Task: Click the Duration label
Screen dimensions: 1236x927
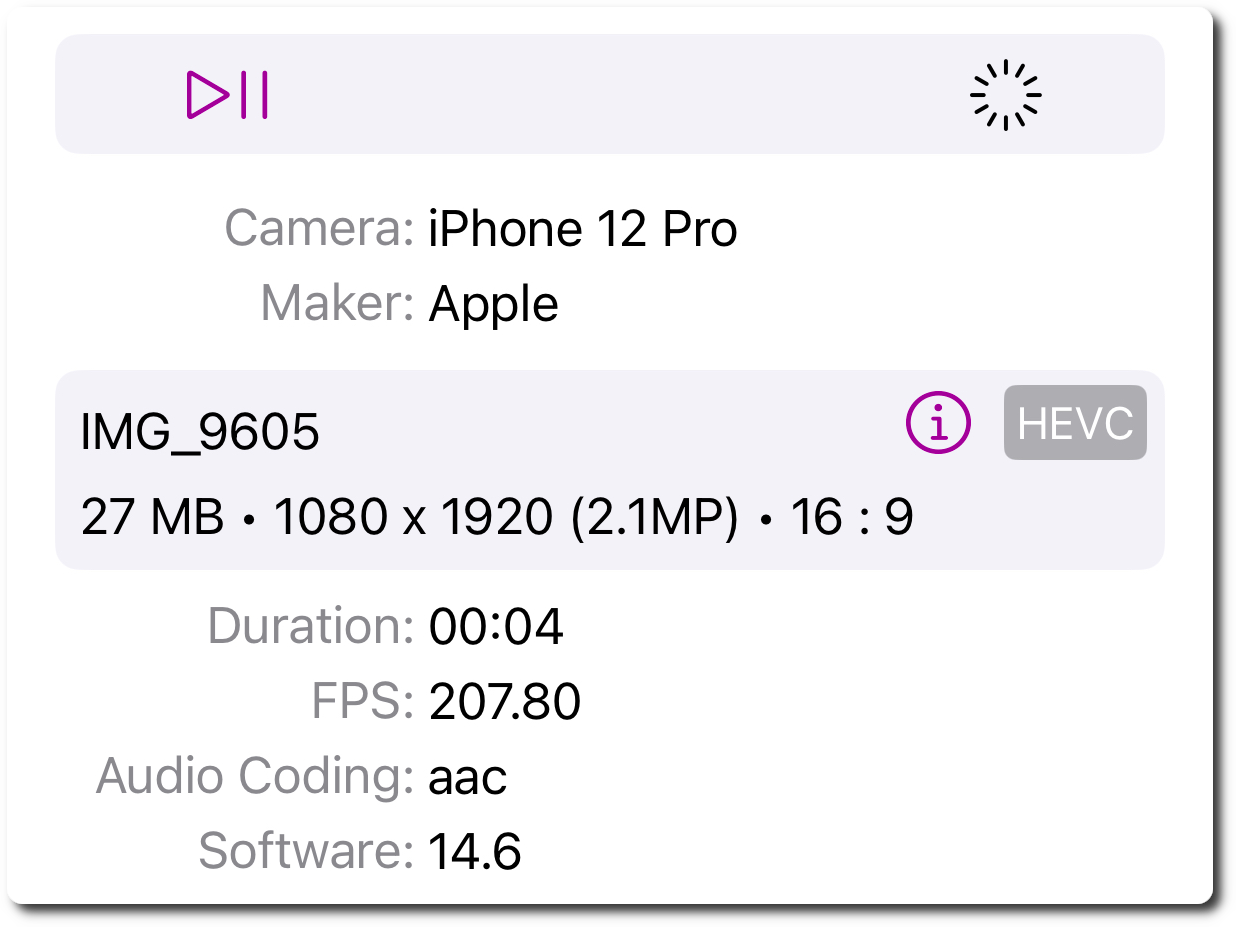Action: click(x=310, y=627)
